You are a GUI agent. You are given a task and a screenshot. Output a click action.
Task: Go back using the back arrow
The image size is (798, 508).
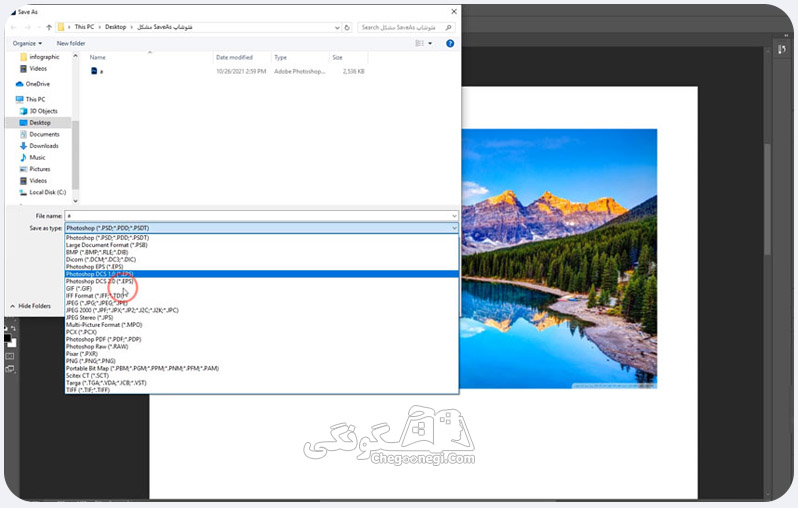(14, 27)
